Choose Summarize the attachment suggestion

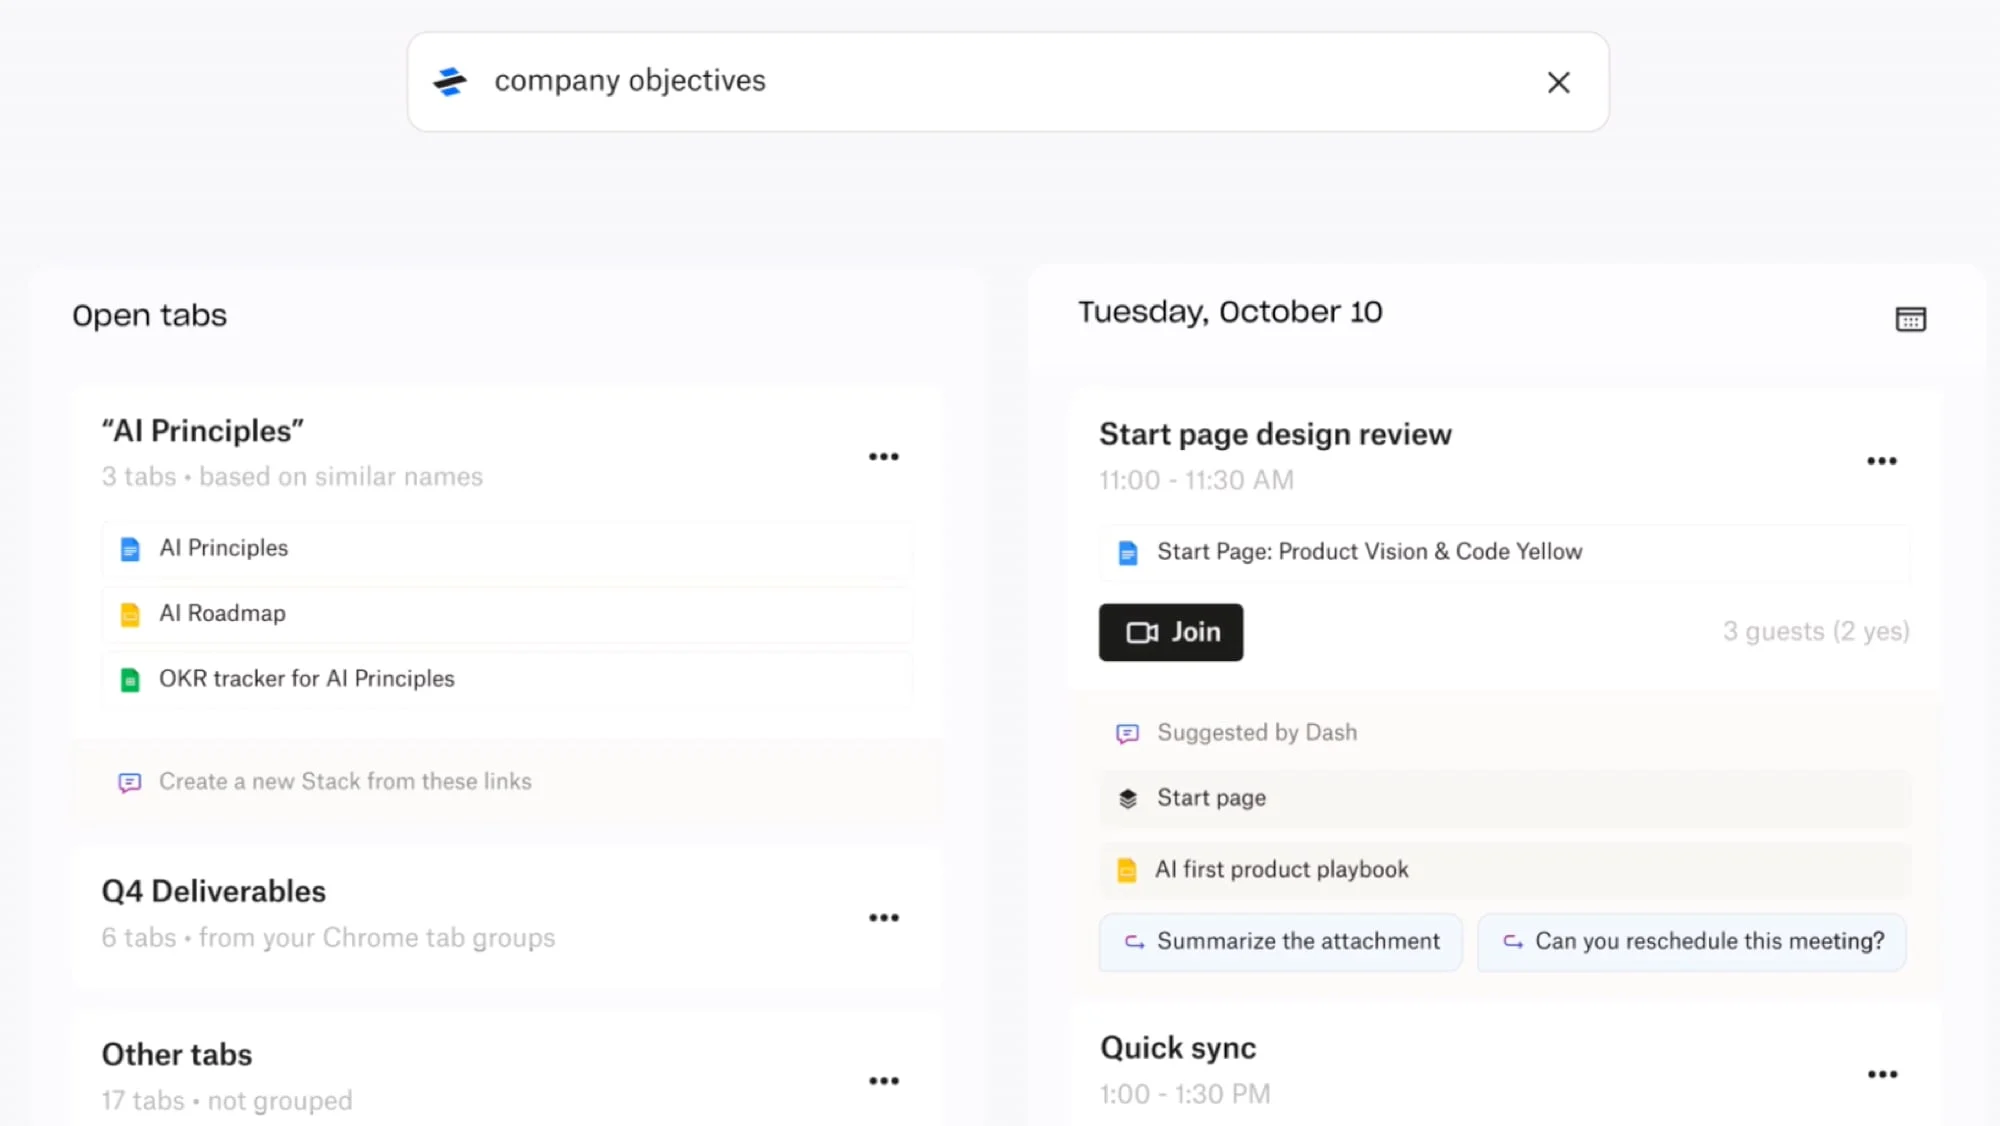pyautogui.click(x=1280, y=942)
